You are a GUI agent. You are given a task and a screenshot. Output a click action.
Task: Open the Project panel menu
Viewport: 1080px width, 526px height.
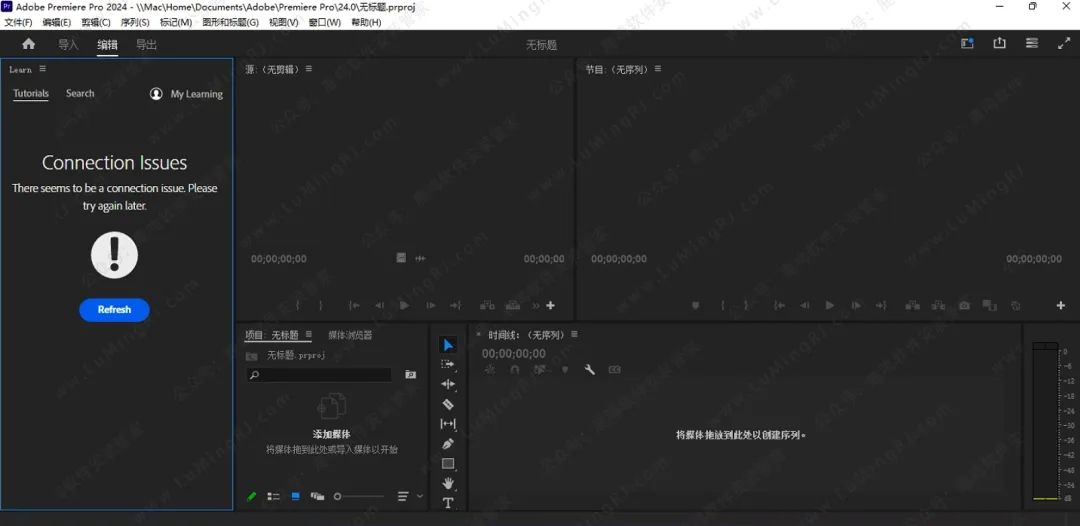pos(309,335)
